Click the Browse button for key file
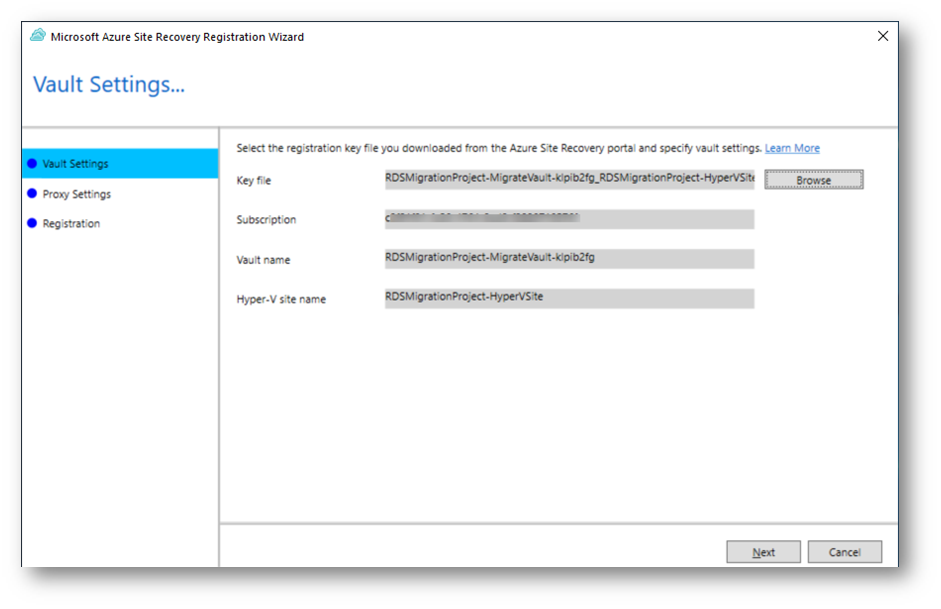Screen dimensions: 941x609 [813, 179]
